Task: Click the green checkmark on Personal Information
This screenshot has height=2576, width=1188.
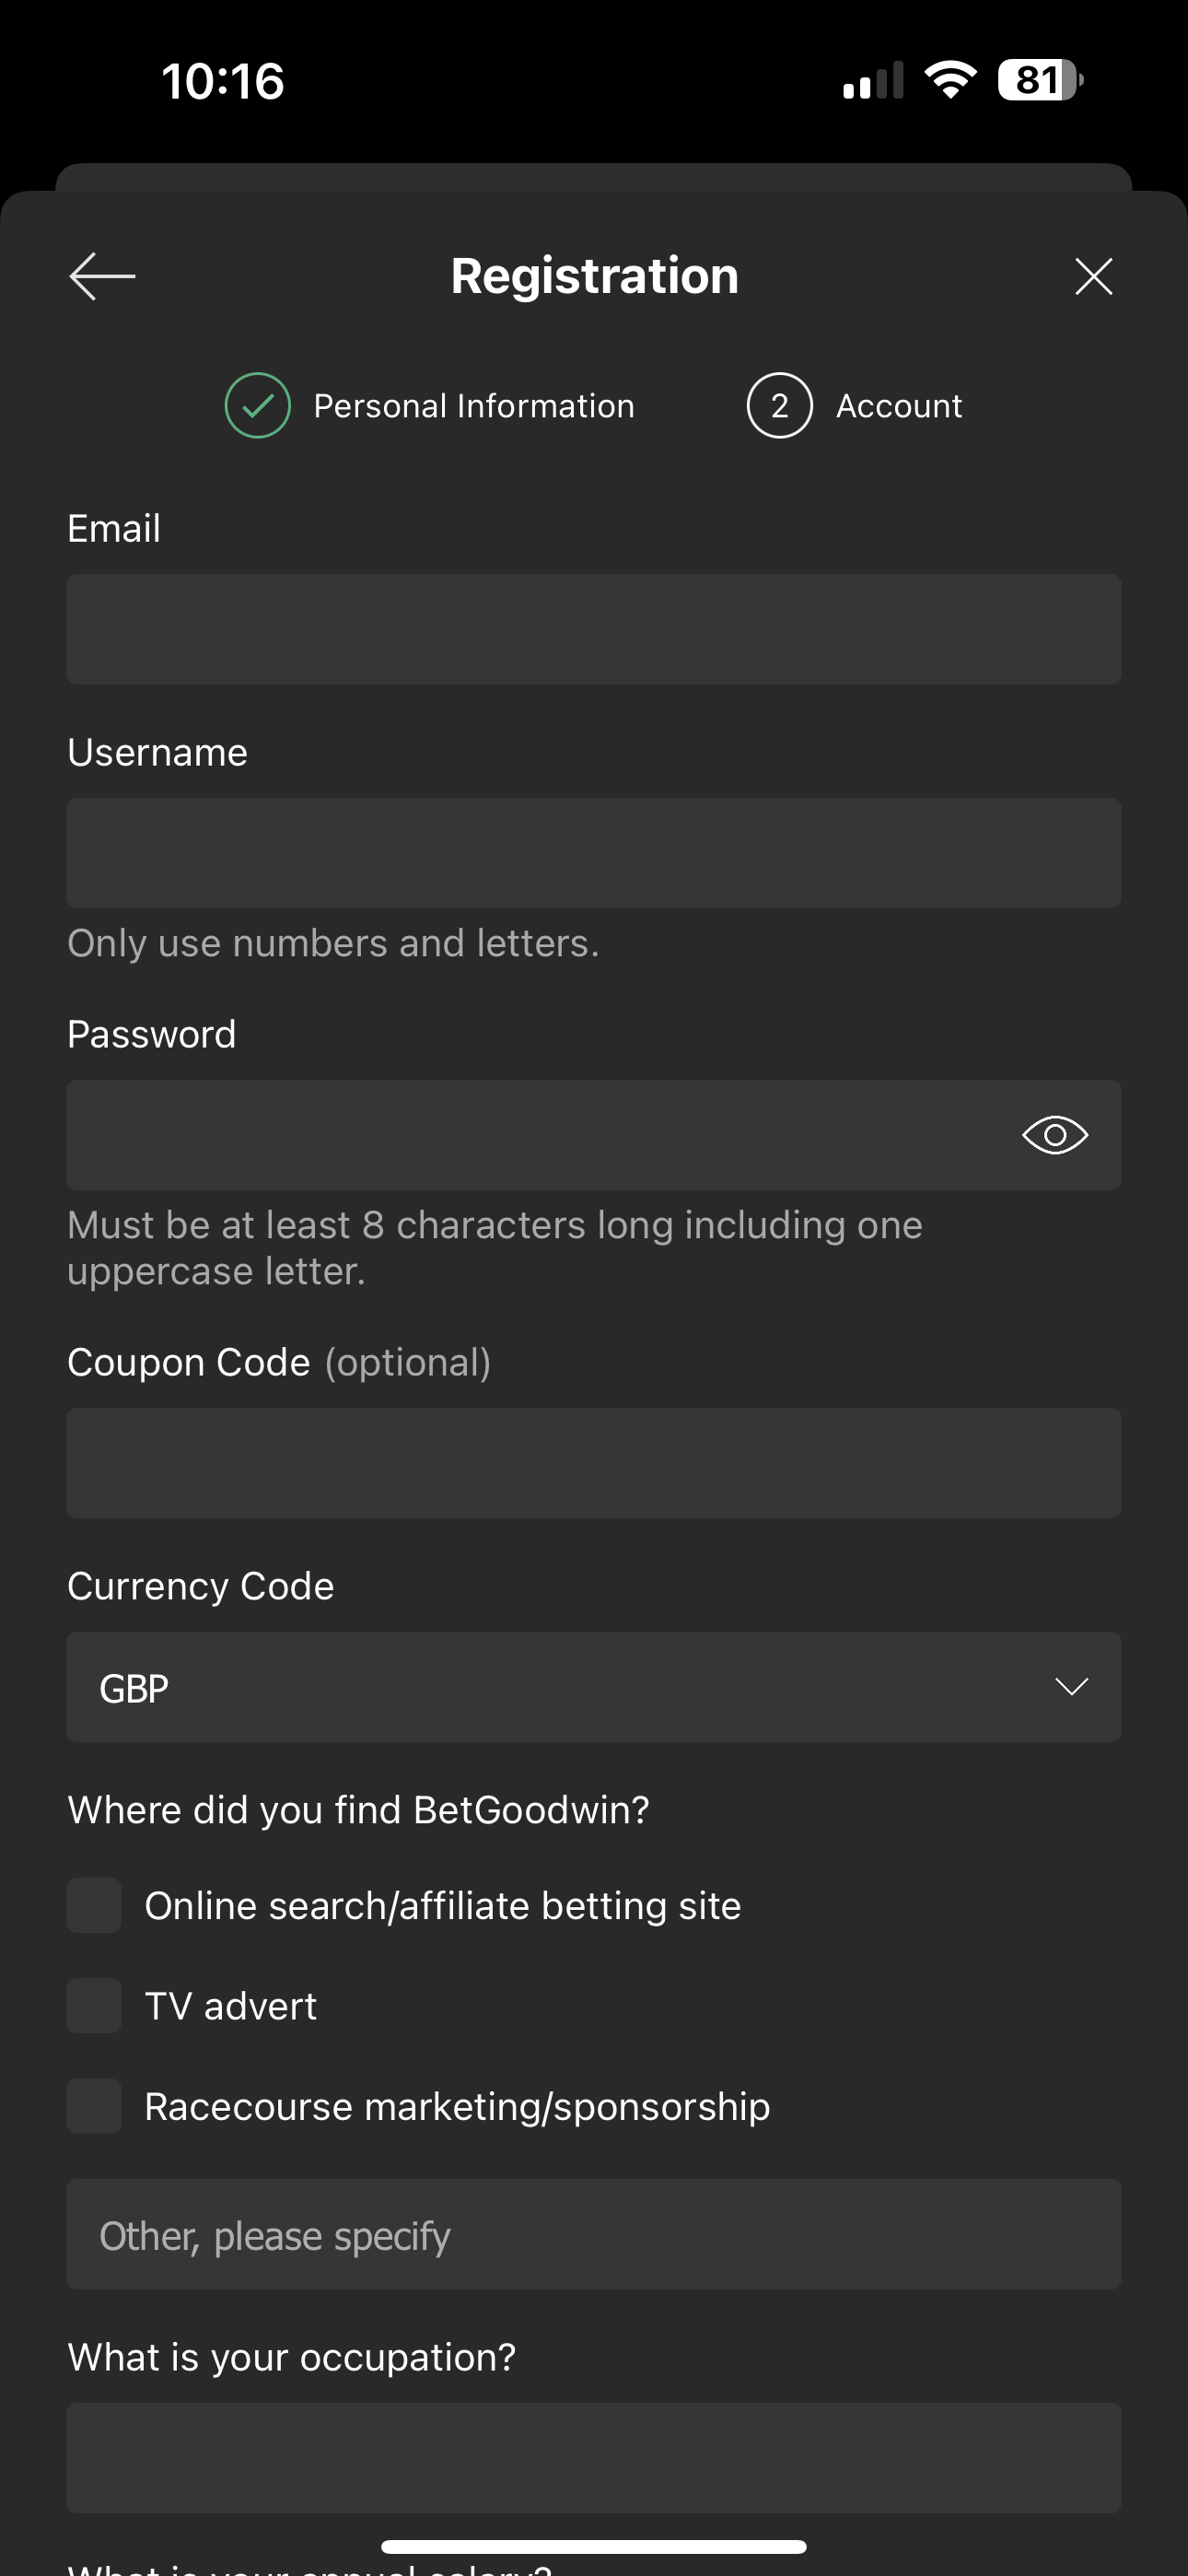Action: tap(257, 405)
